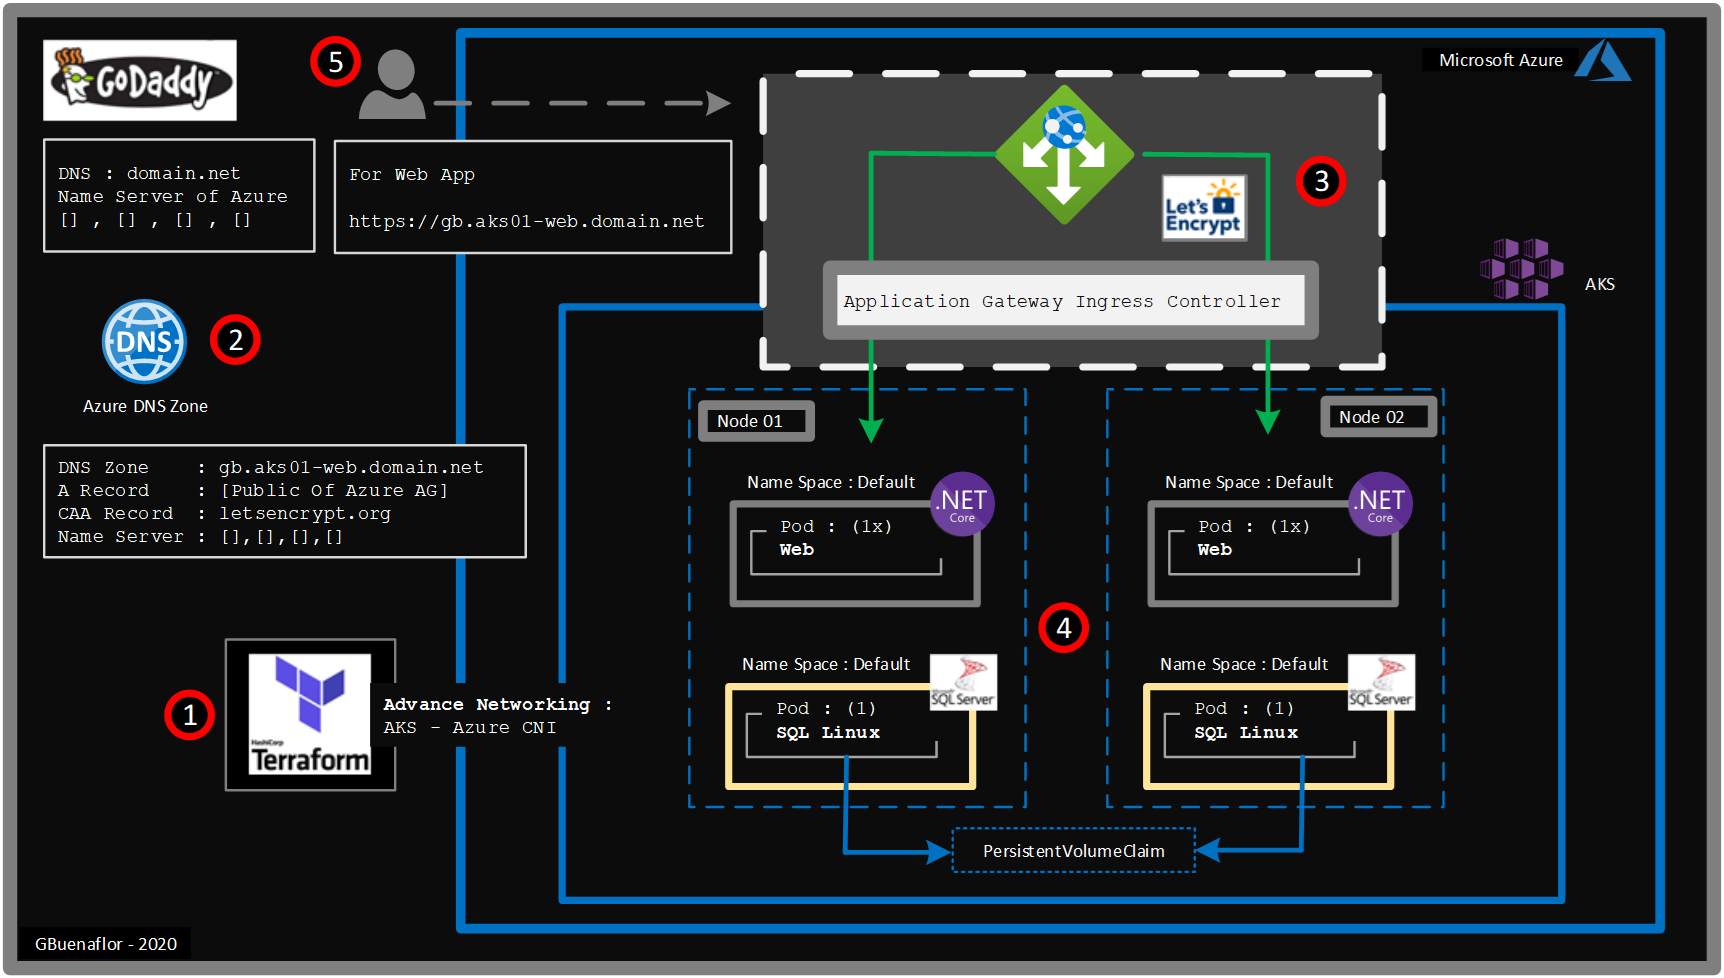Click the 'GBuenaflor - 2020' credit text
The image size is (1724, 978).
pyautogui.click(x=106, y=944)
